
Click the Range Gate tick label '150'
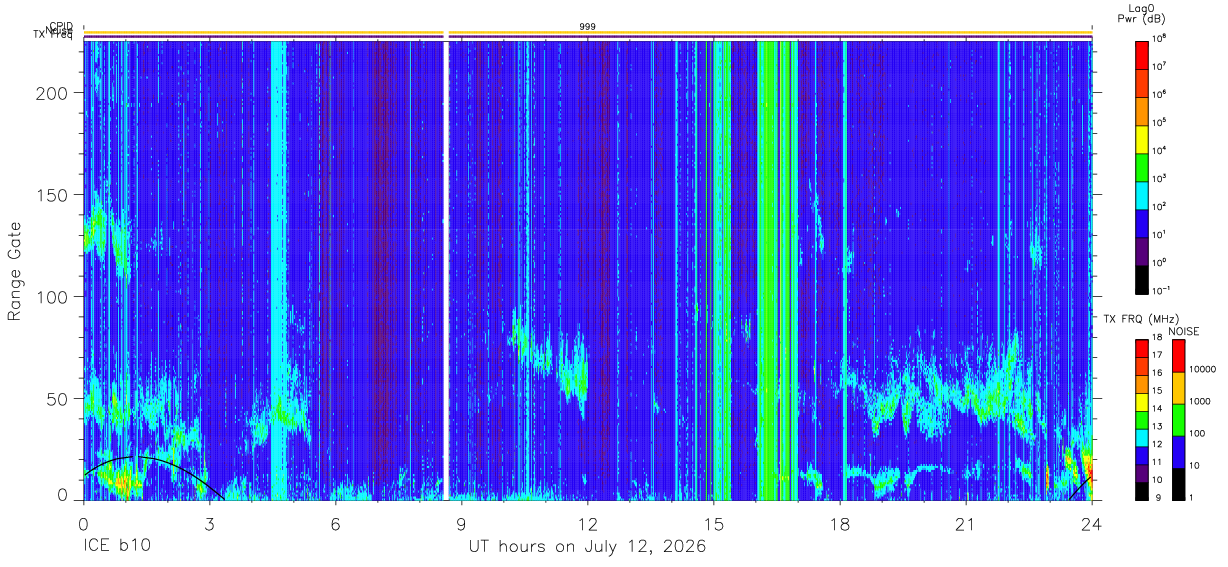coord(54,195)
